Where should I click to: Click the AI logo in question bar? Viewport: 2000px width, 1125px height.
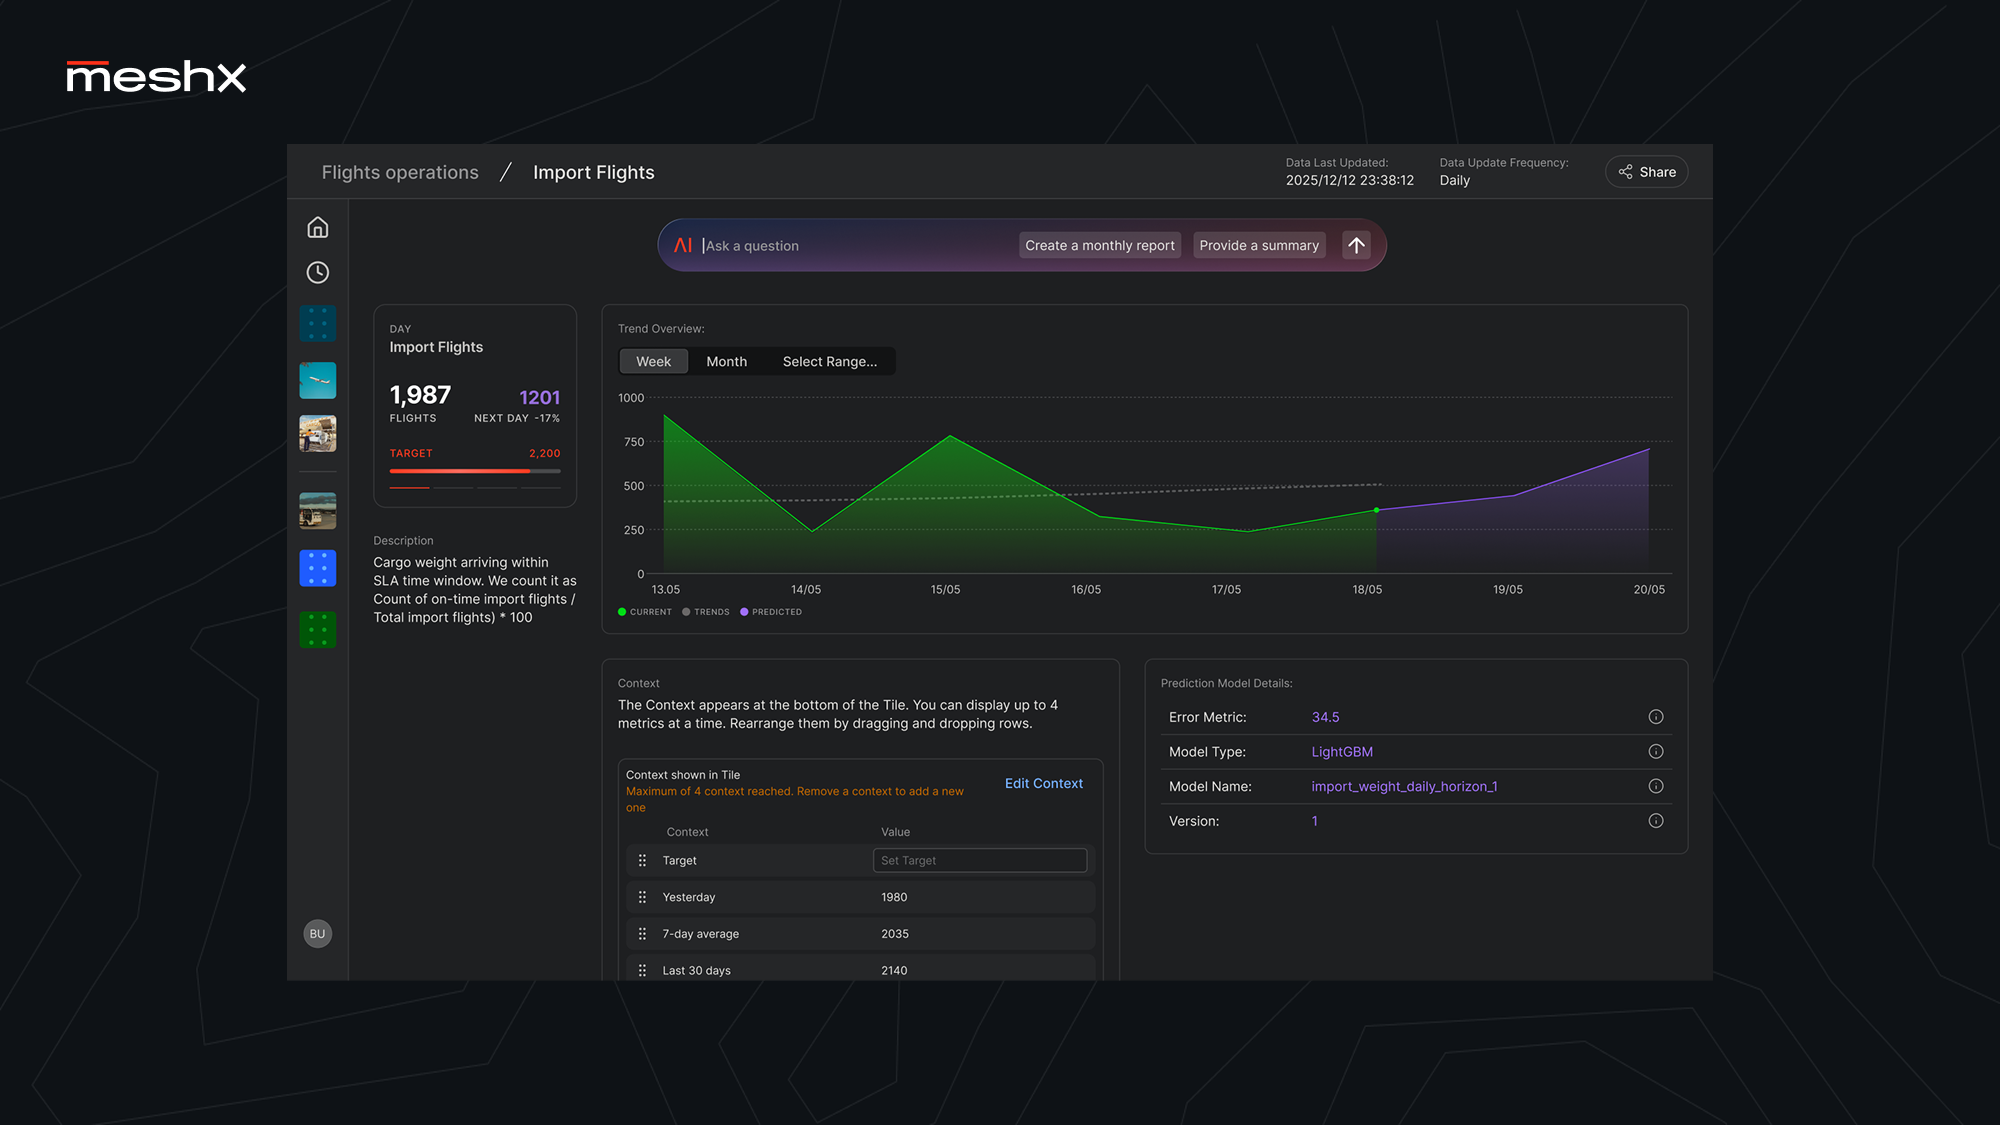683,245
